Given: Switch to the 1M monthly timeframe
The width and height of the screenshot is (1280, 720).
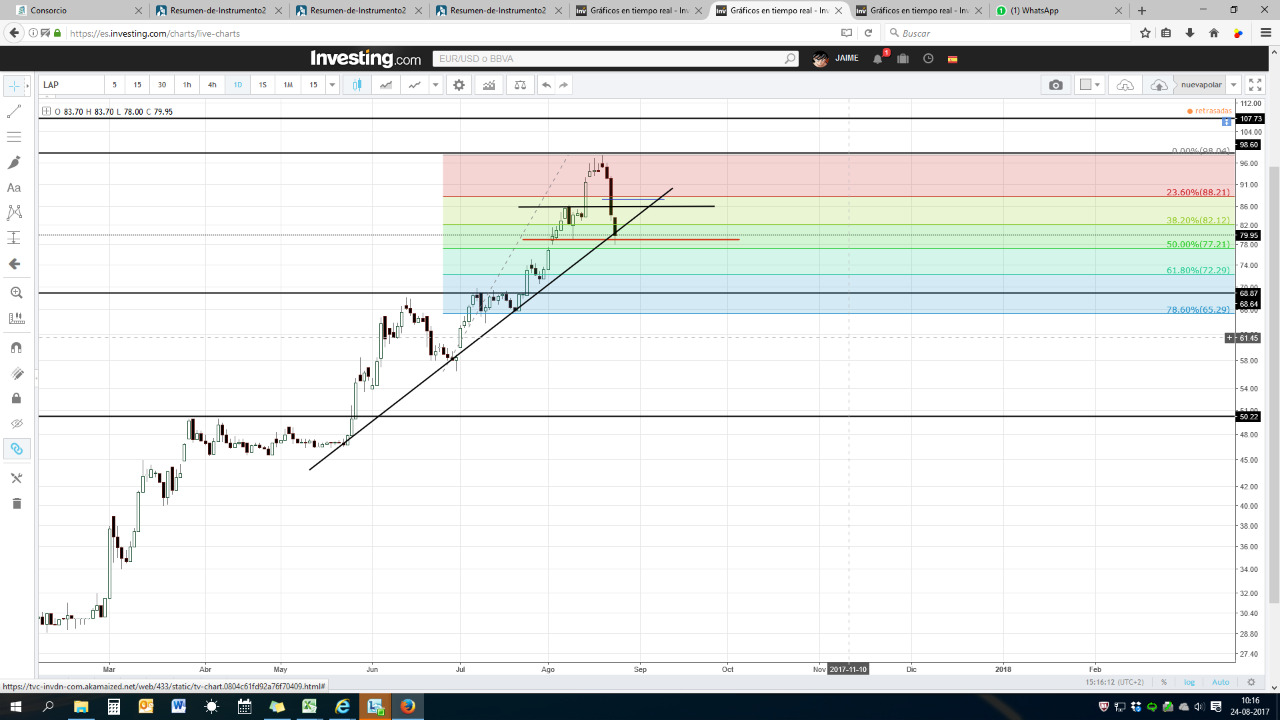Looking at the screenshot, I should pyautogui.click(x=288, y=85).
